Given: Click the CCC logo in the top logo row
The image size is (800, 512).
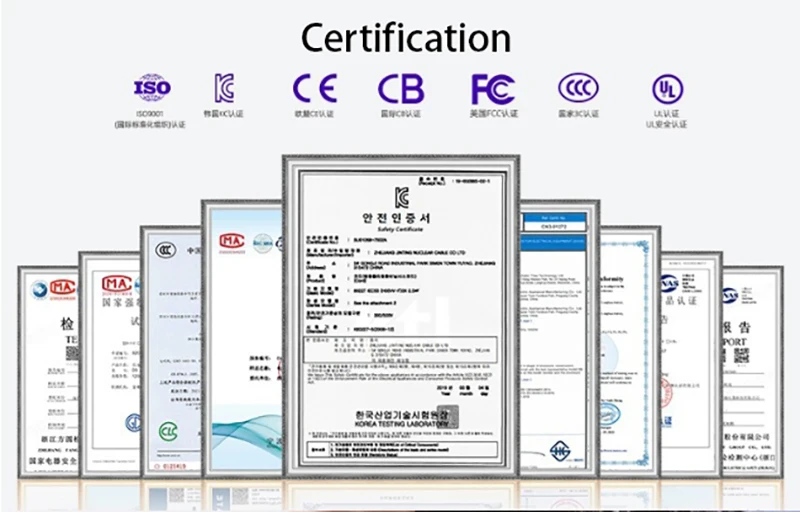Looking at the screenshot, I should pyautogui.click(x=578, y=88).
